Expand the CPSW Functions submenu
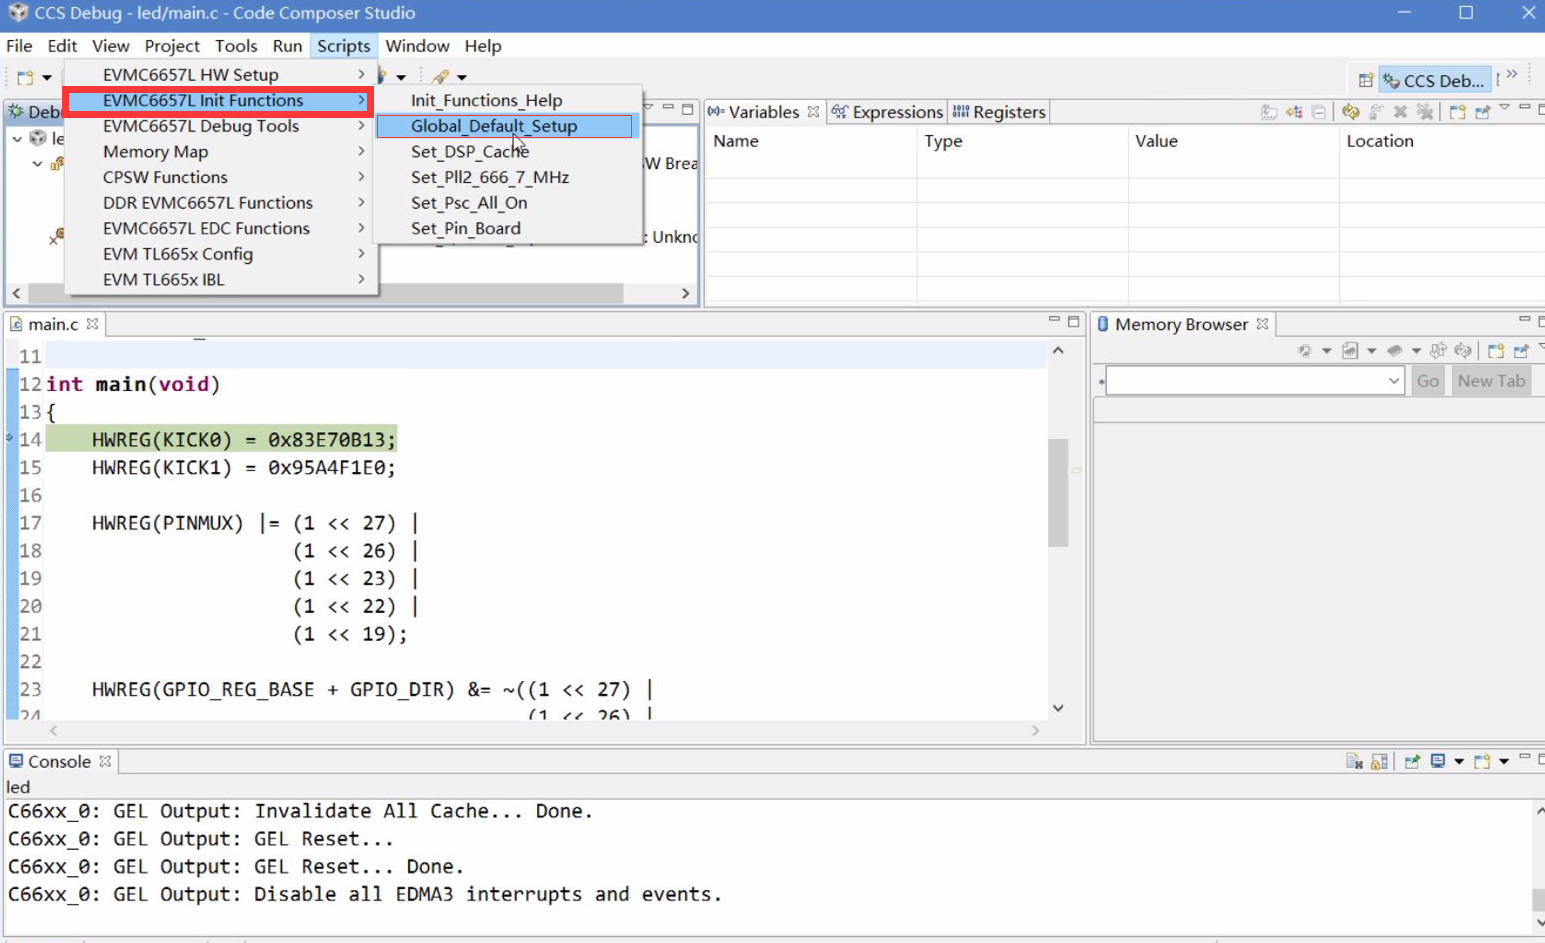1545x943 pixels. [x=164, y=177]
